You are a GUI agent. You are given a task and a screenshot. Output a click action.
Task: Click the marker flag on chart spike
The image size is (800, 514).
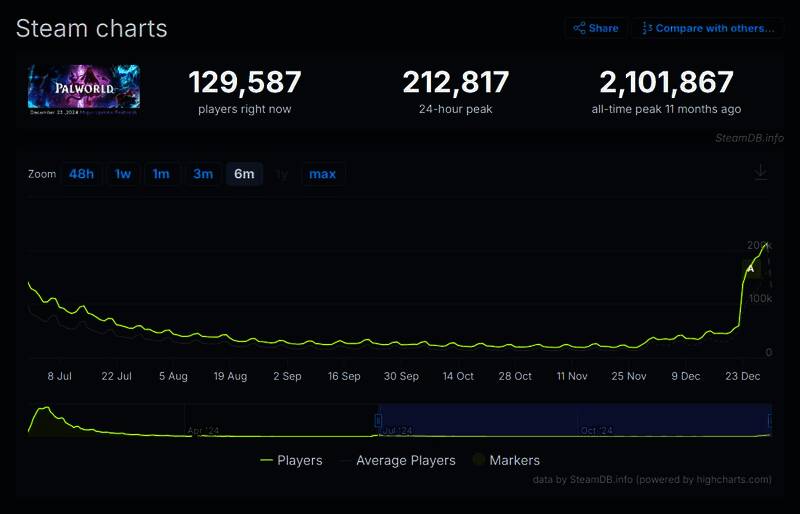pyautogui.click(x=750, y=268)
